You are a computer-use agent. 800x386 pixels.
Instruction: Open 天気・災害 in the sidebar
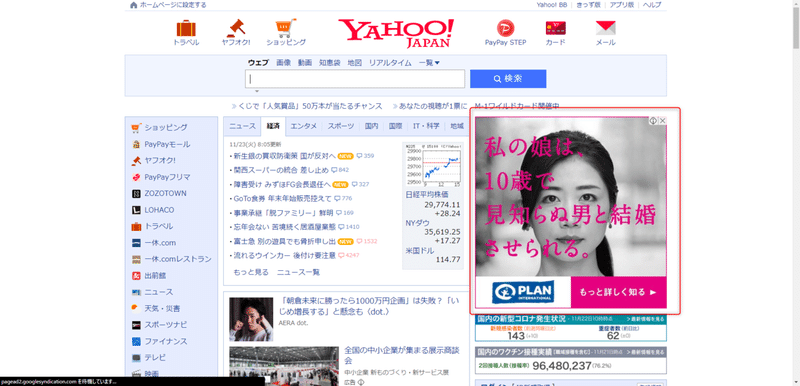point(162,308)
